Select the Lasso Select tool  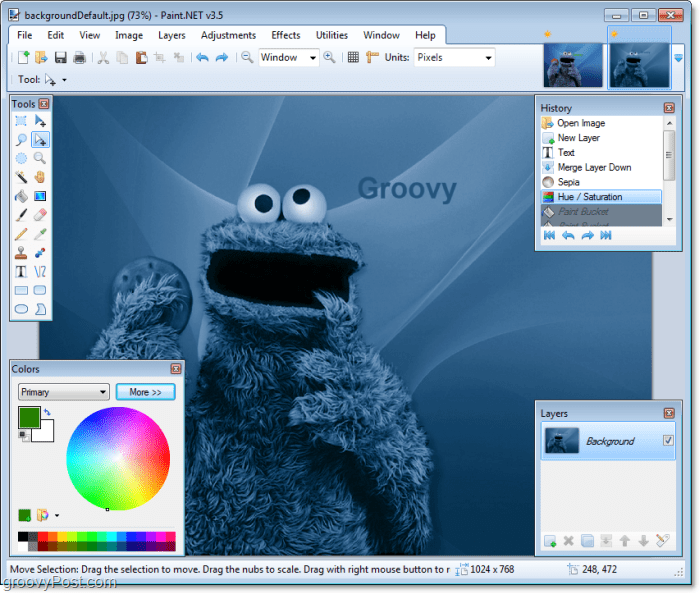(x=21, y=140)
